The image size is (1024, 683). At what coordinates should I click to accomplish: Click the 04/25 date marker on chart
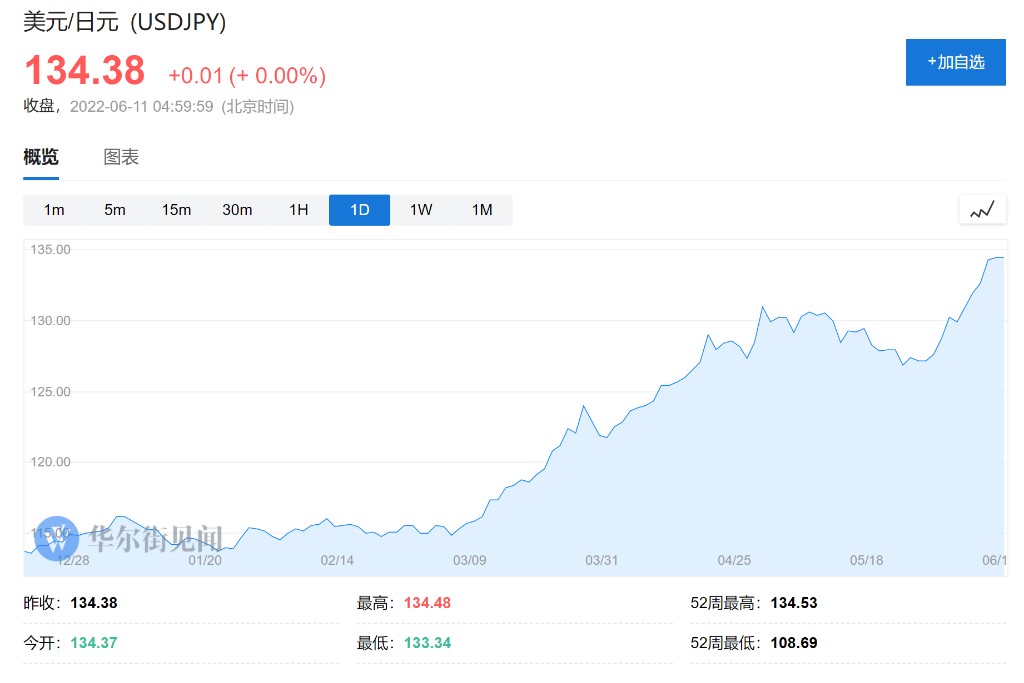(734, 560)
